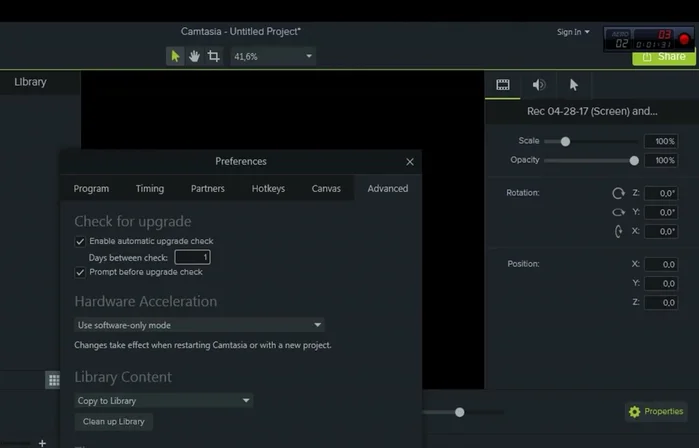Screen dimensions: 699x448
Task: Click the Properties gear button
Action: pos(656,411)
